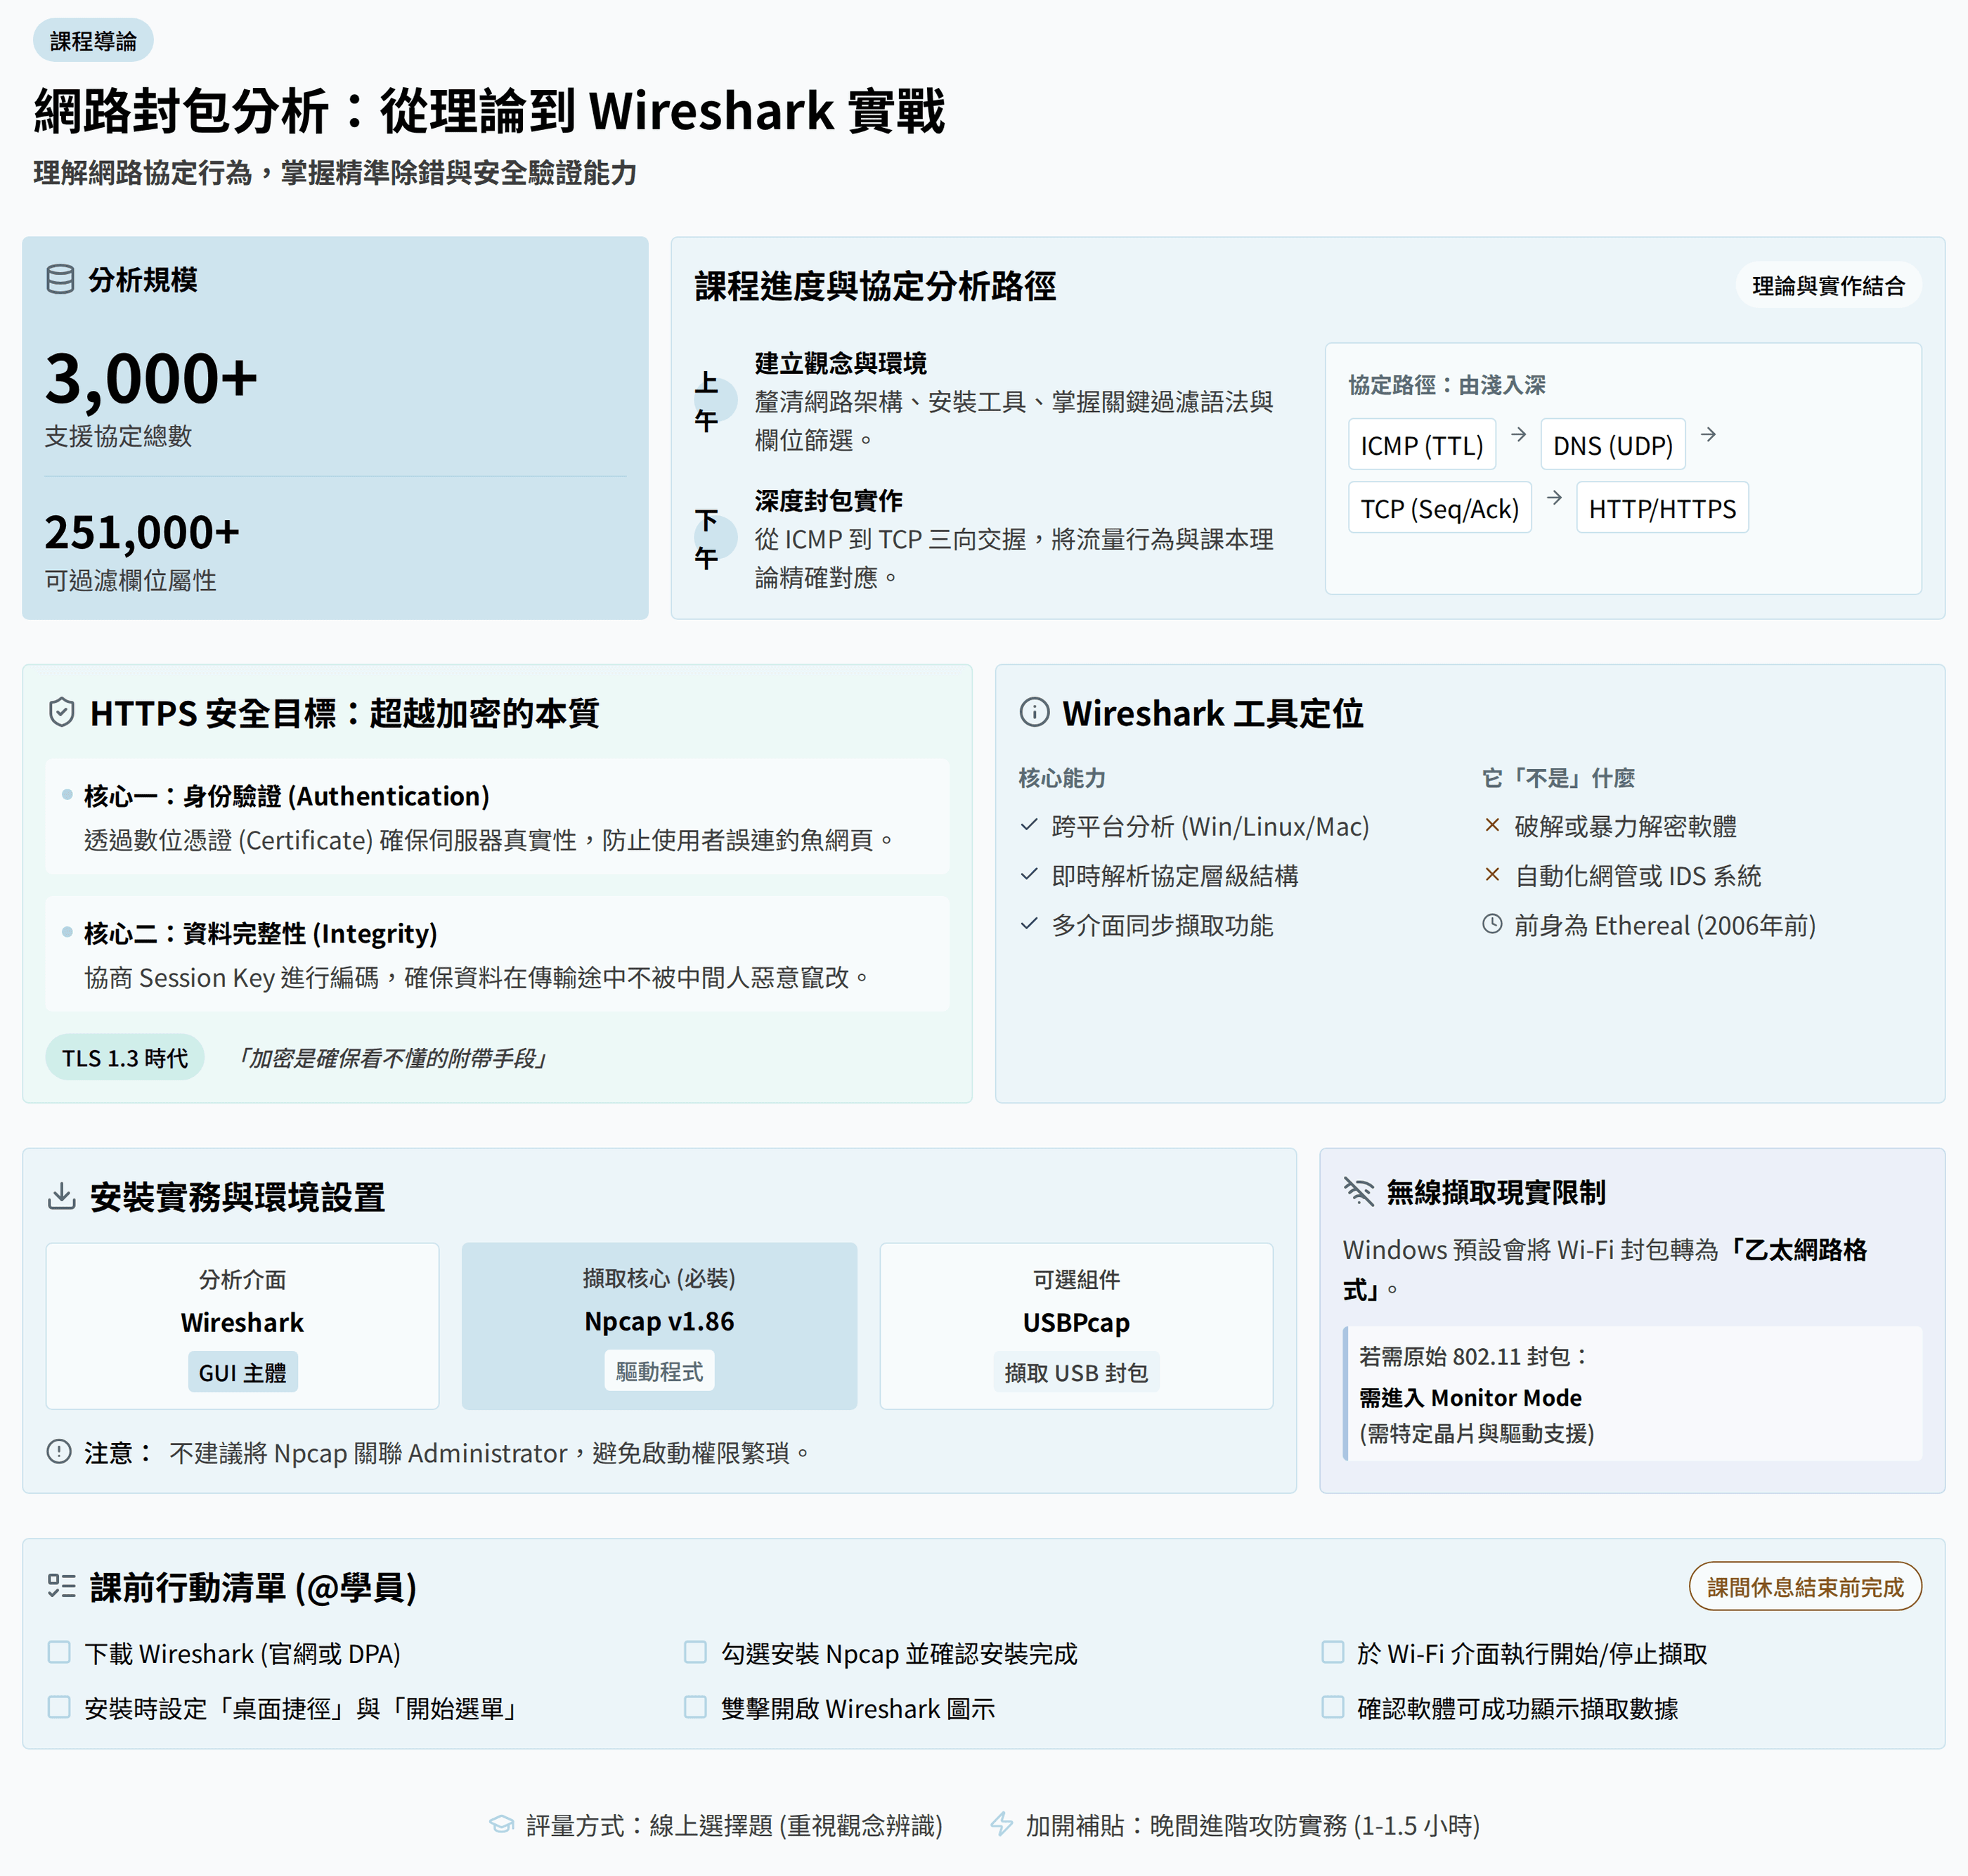This screenshot has width=1968, height=1876.
Task: Click the clock icon before 前身為 Ethereal
Action: point(1492,925)
